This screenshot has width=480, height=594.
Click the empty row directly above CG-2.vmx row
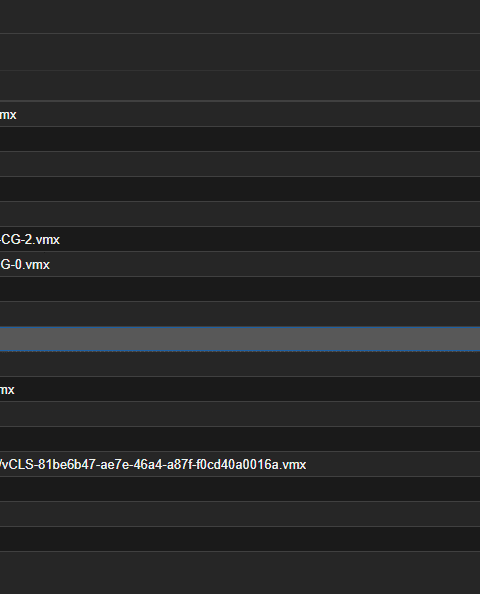tap(240, 214)
